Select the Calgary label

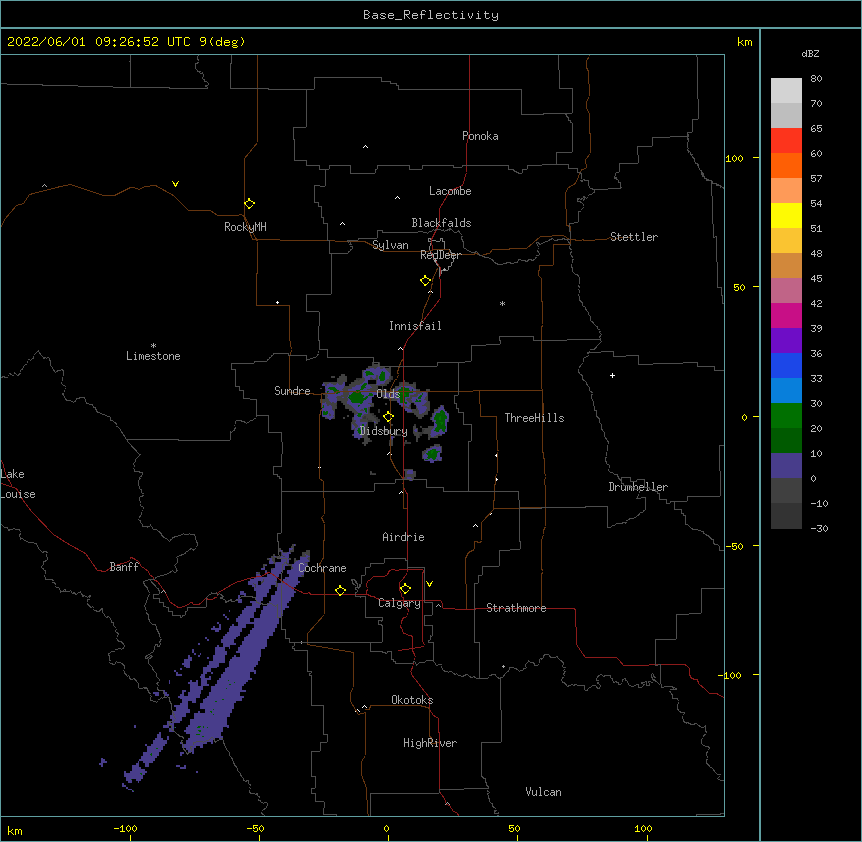(399, 603)
